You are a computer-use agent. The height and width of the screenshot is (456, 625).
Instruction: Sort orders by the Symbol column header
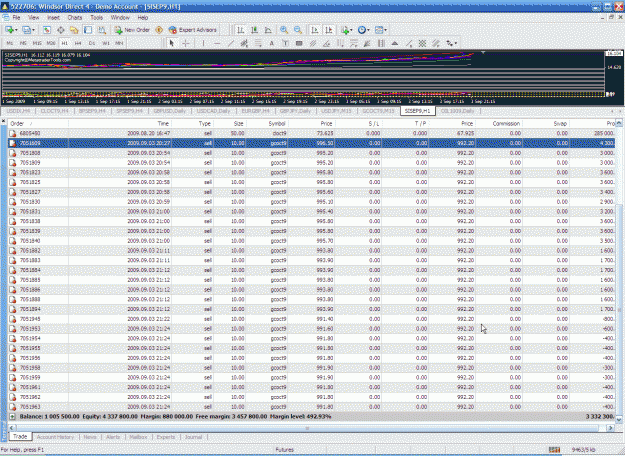[x=266, y=124]
